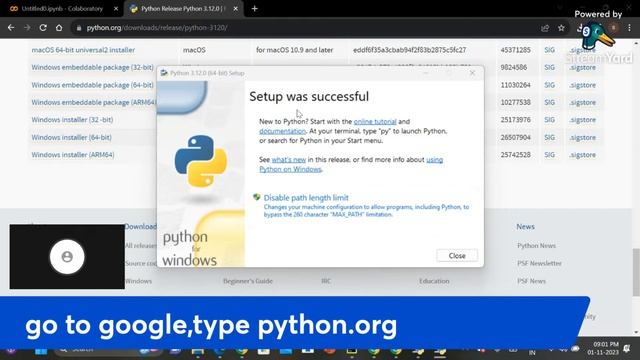Open .sigstore link in 25742528 row

(x=582, y=155)
